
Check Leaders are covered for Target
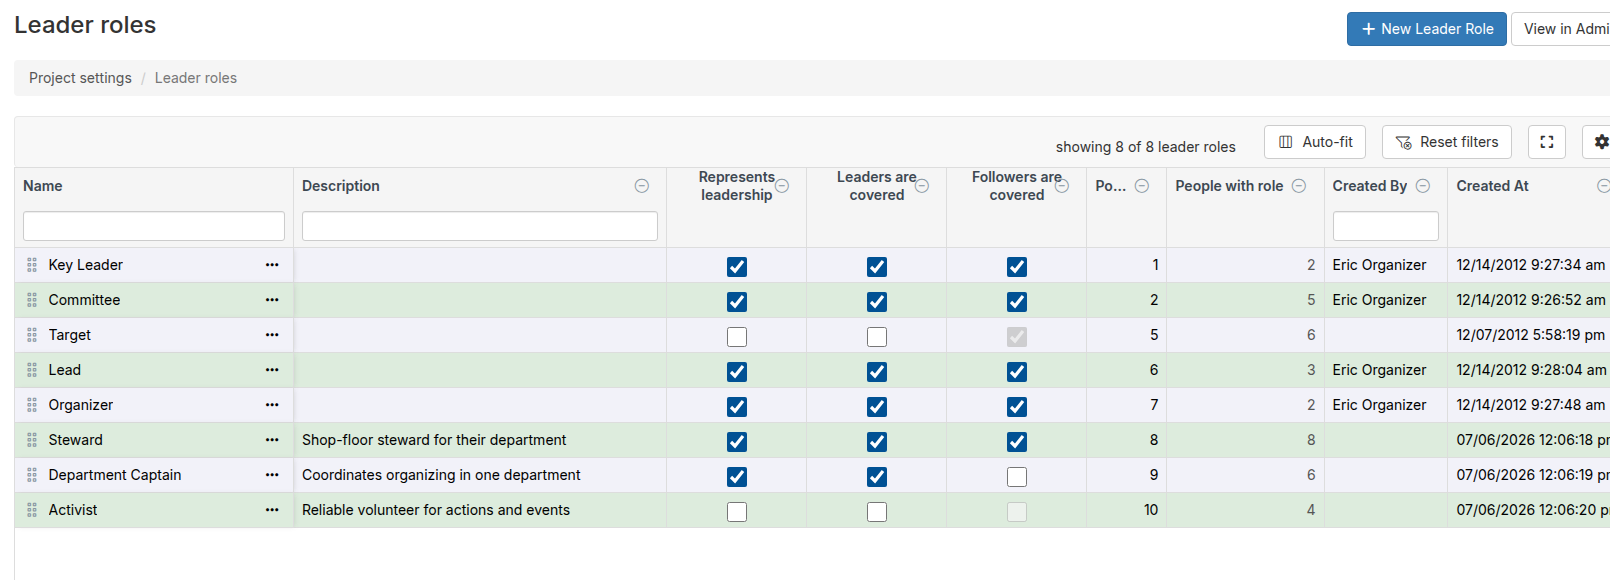877,337
